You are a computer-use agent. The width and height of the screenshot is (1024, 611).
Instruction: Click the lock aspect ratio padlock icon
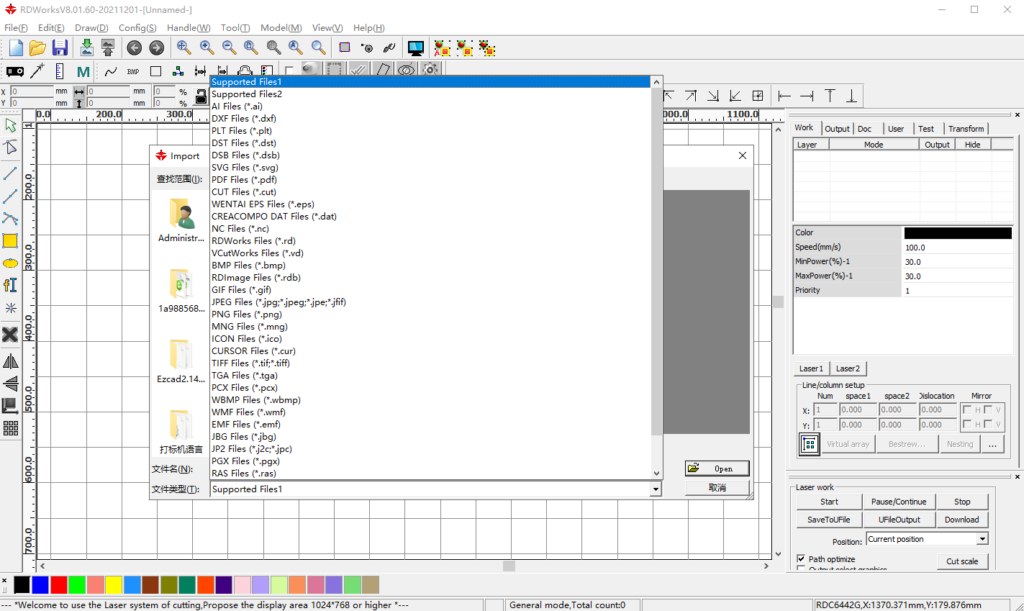tap(201, 97)
